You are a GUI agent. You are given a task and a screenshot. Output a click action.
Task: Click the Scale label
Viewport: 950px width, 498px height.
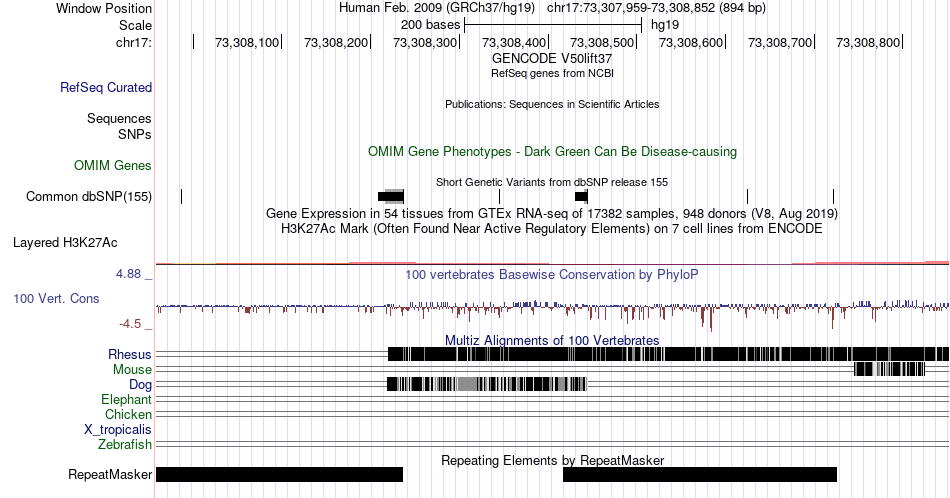tap(136, 25)
